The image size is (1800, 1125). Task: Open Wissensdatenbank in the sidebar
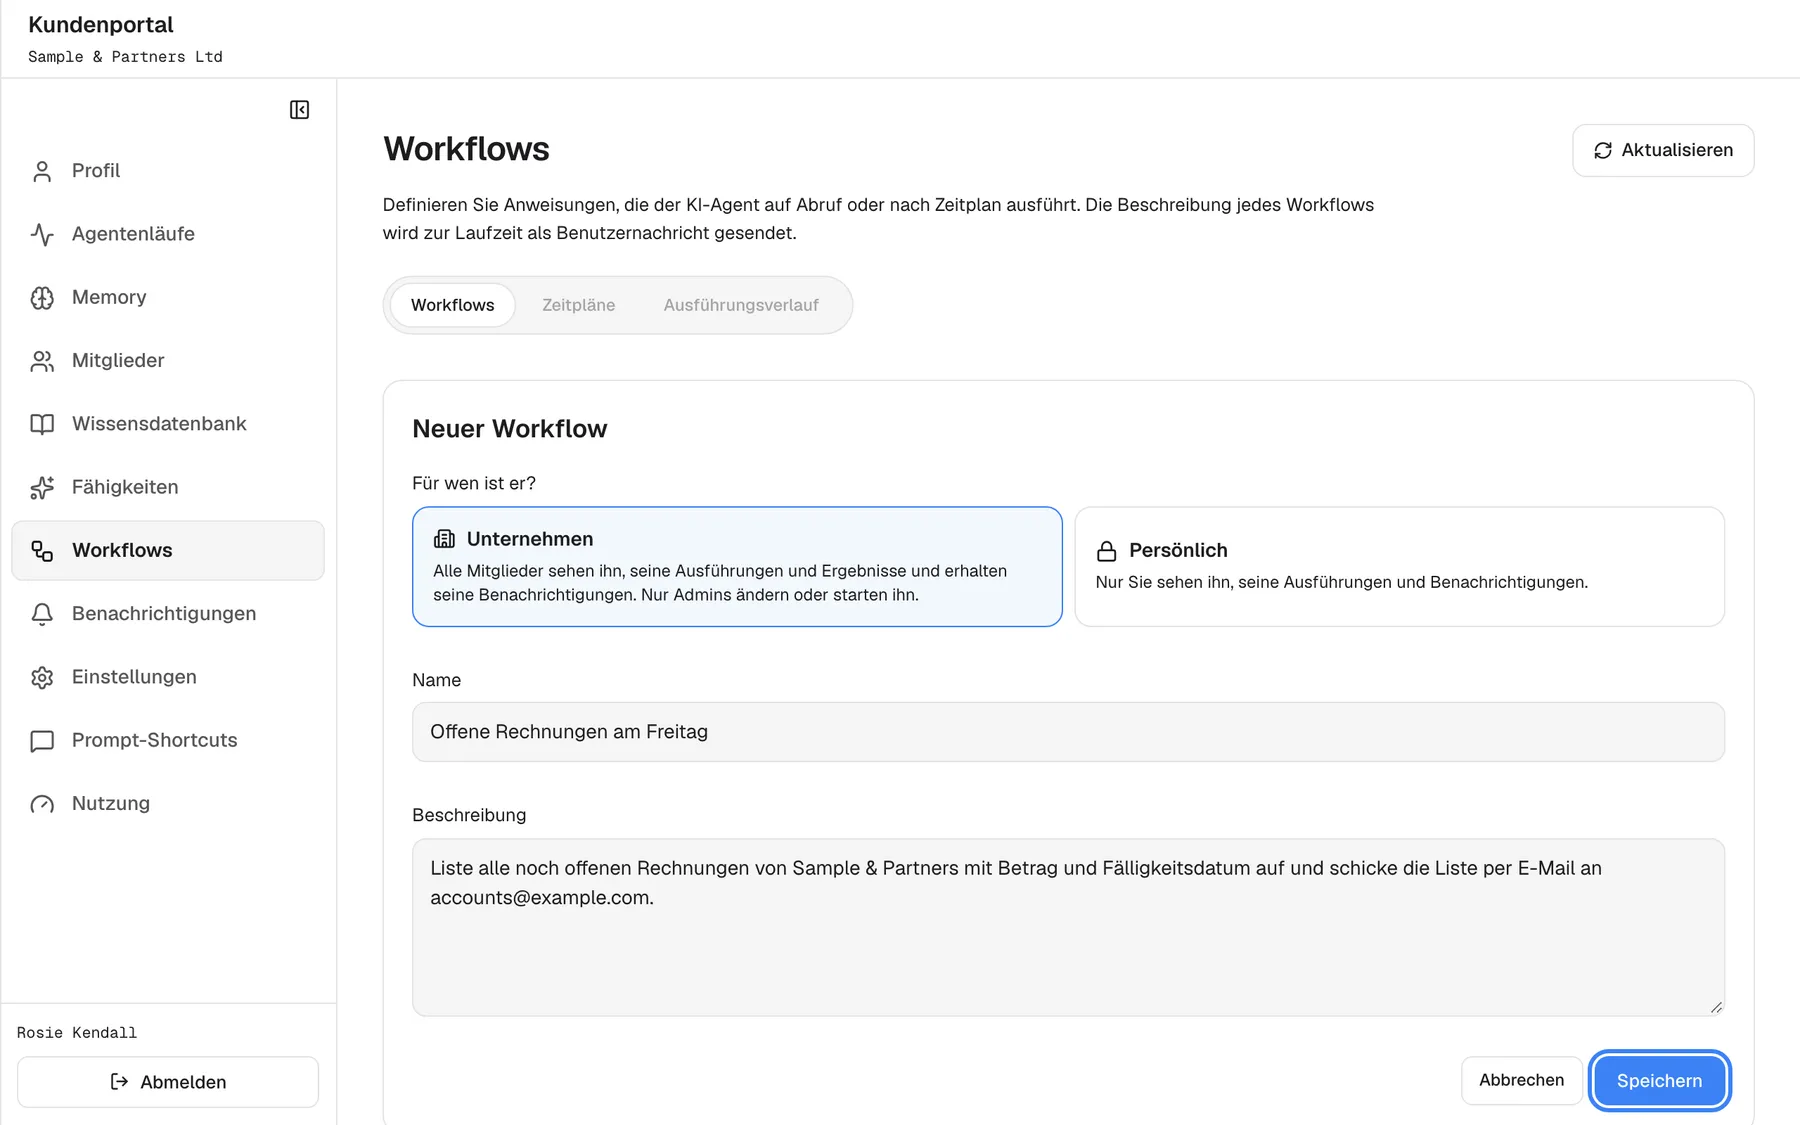168,424
